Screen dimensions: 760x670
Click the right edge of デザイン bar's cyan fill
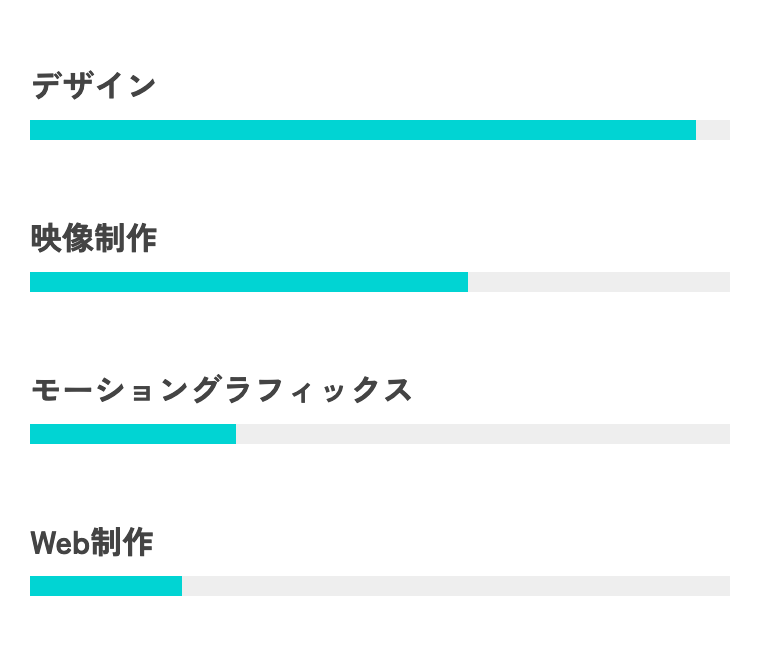(x=694, y=130)
